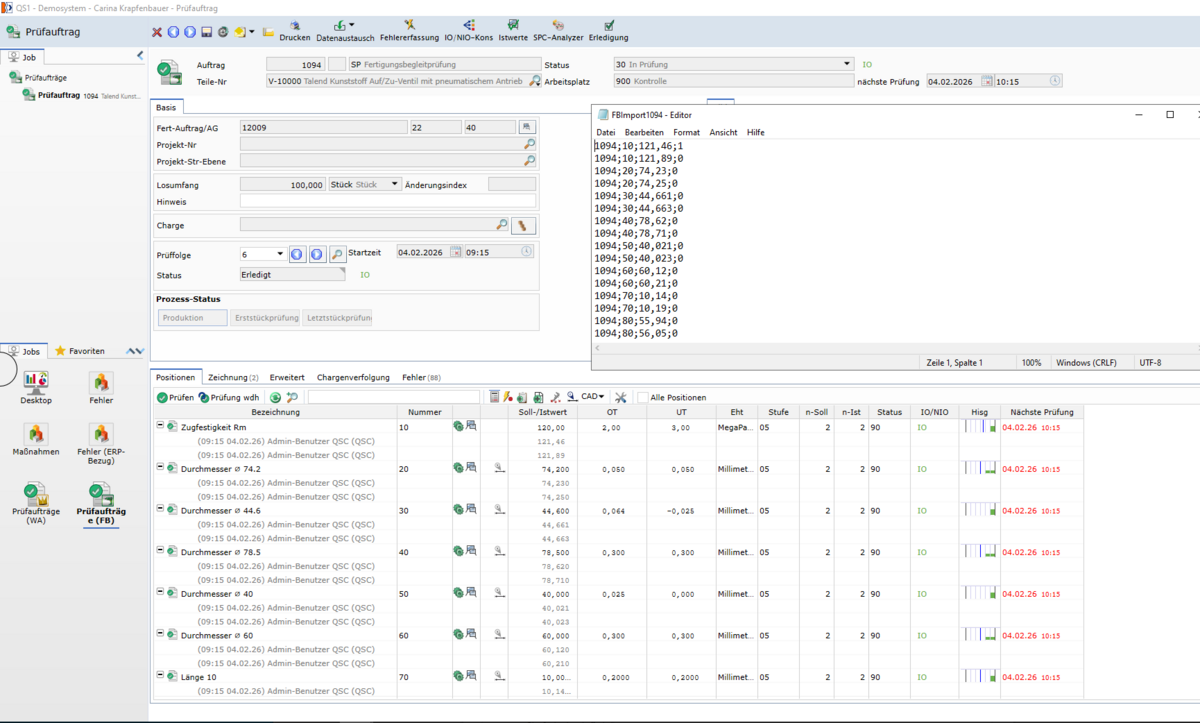Viewport: 1200px width, 723px height.
Task: Click the Erststückprüfung button
Action: pos(265,318)
